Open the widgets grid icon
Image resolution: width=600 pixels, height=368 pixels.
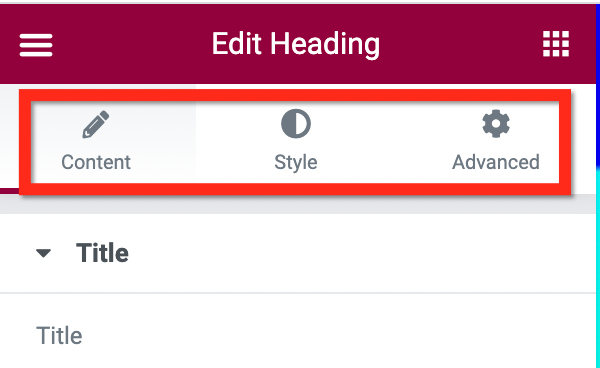[556, 44]
